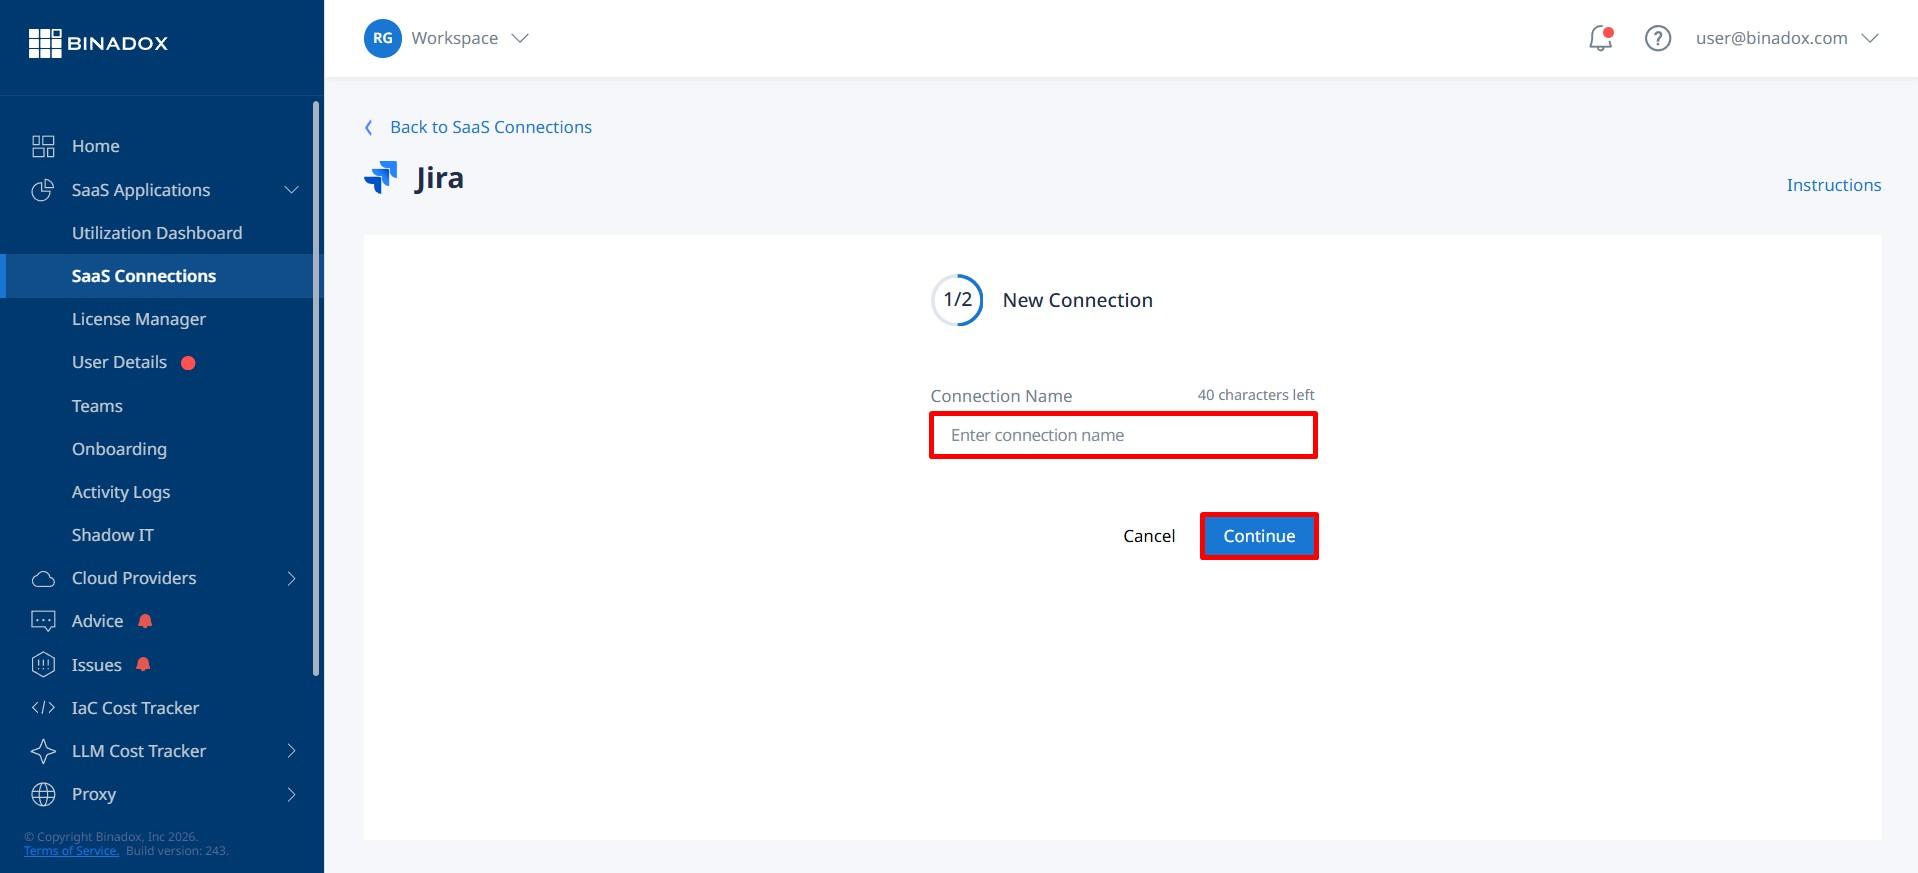The image size is (1918, 873).
Task: Go to Home in the sidebar
Action: [x=96, y=146]
